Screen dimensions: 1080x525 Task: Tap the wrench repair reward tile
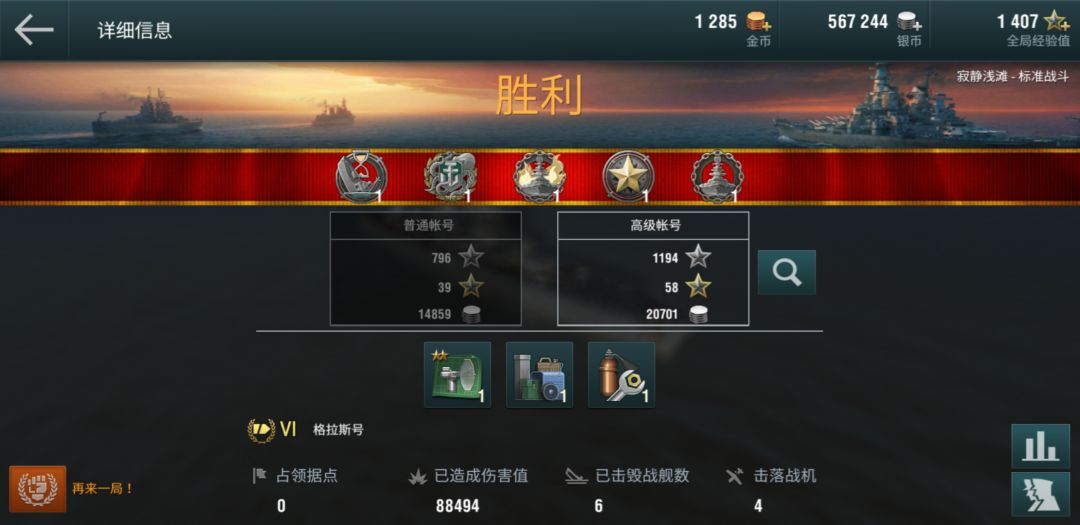pyautogui.click(x=621, y=375)
